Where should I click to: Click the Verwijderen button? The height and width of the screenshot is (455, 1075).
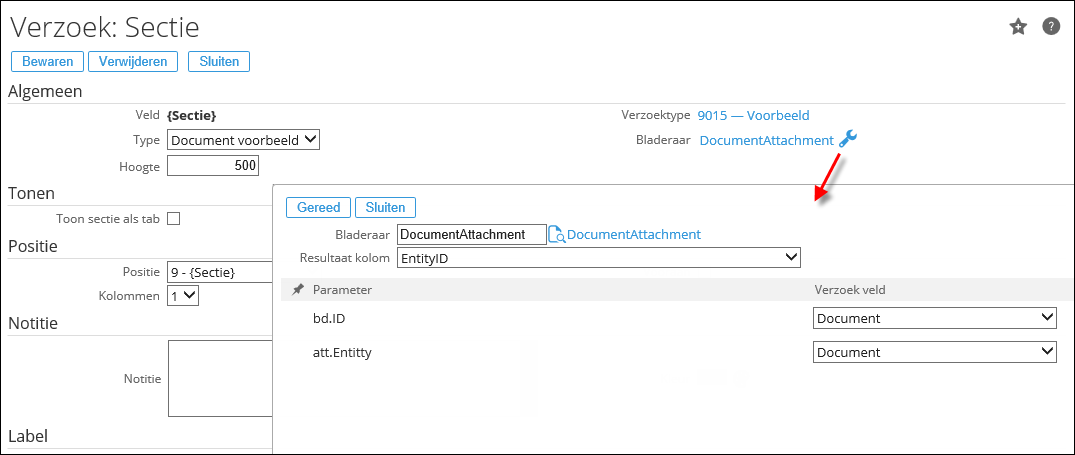[x=133, y=61]
